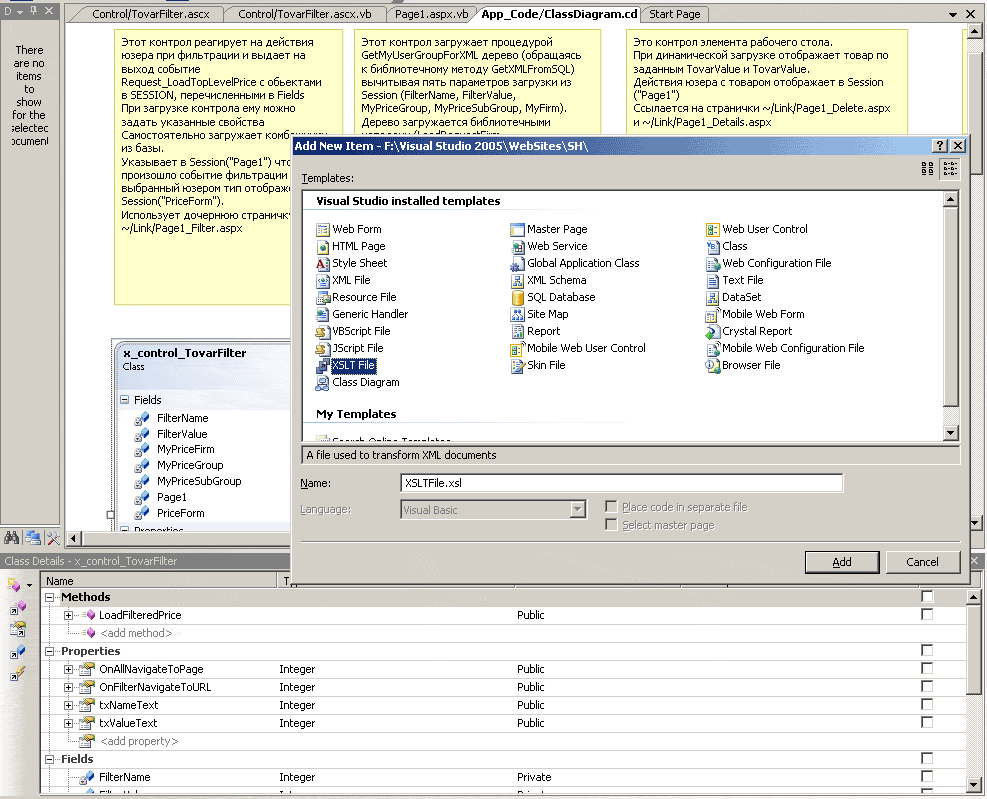Click the Add button
Image resolution: width=987 pixels, height=799 pixels.
(842, 562)
